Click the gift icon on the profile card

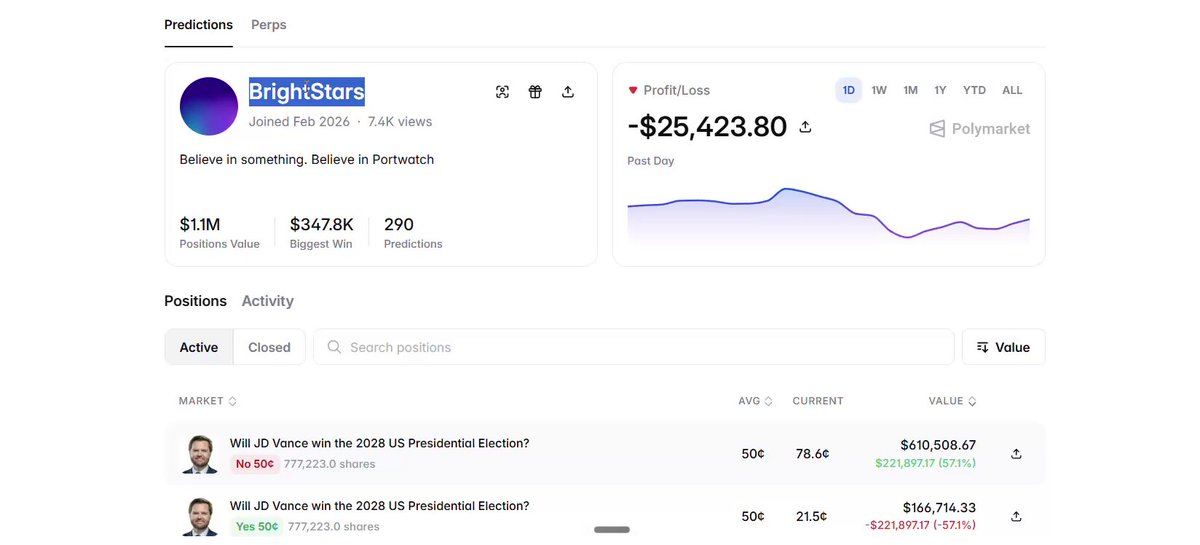535,92
